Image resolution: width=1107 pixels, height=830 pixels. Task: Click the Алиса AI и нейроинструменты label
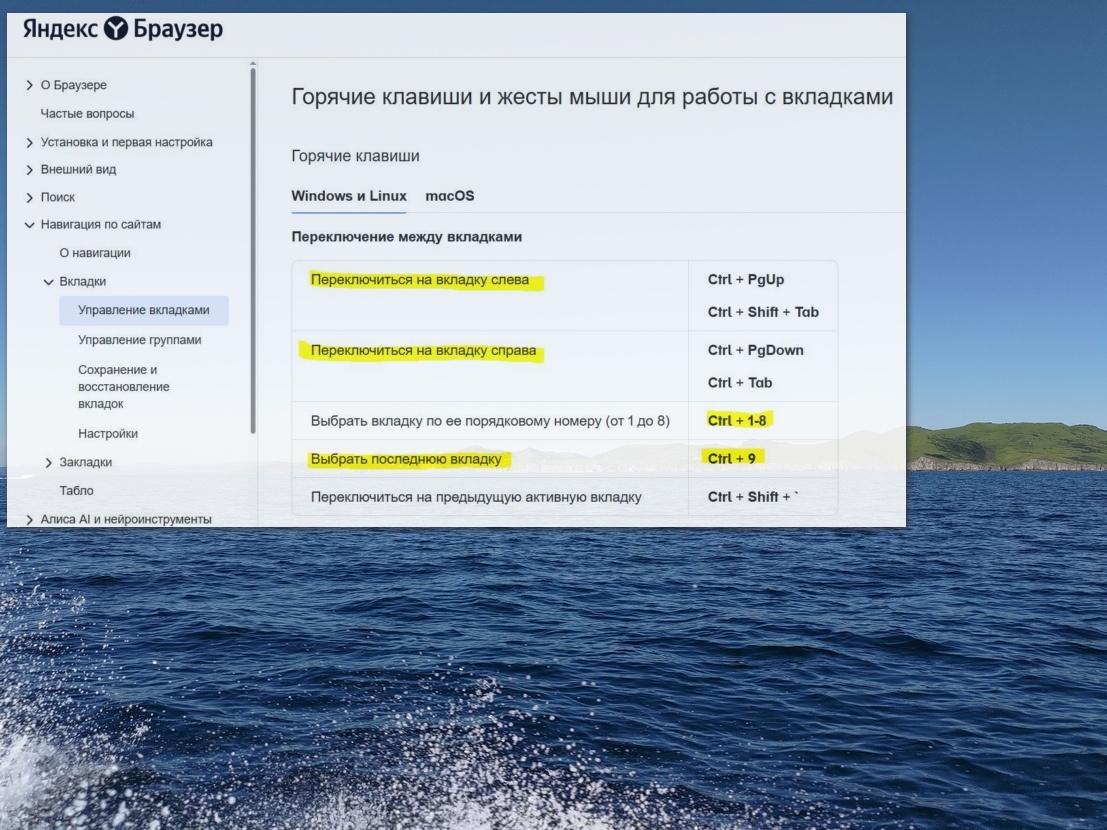(126, 519)
